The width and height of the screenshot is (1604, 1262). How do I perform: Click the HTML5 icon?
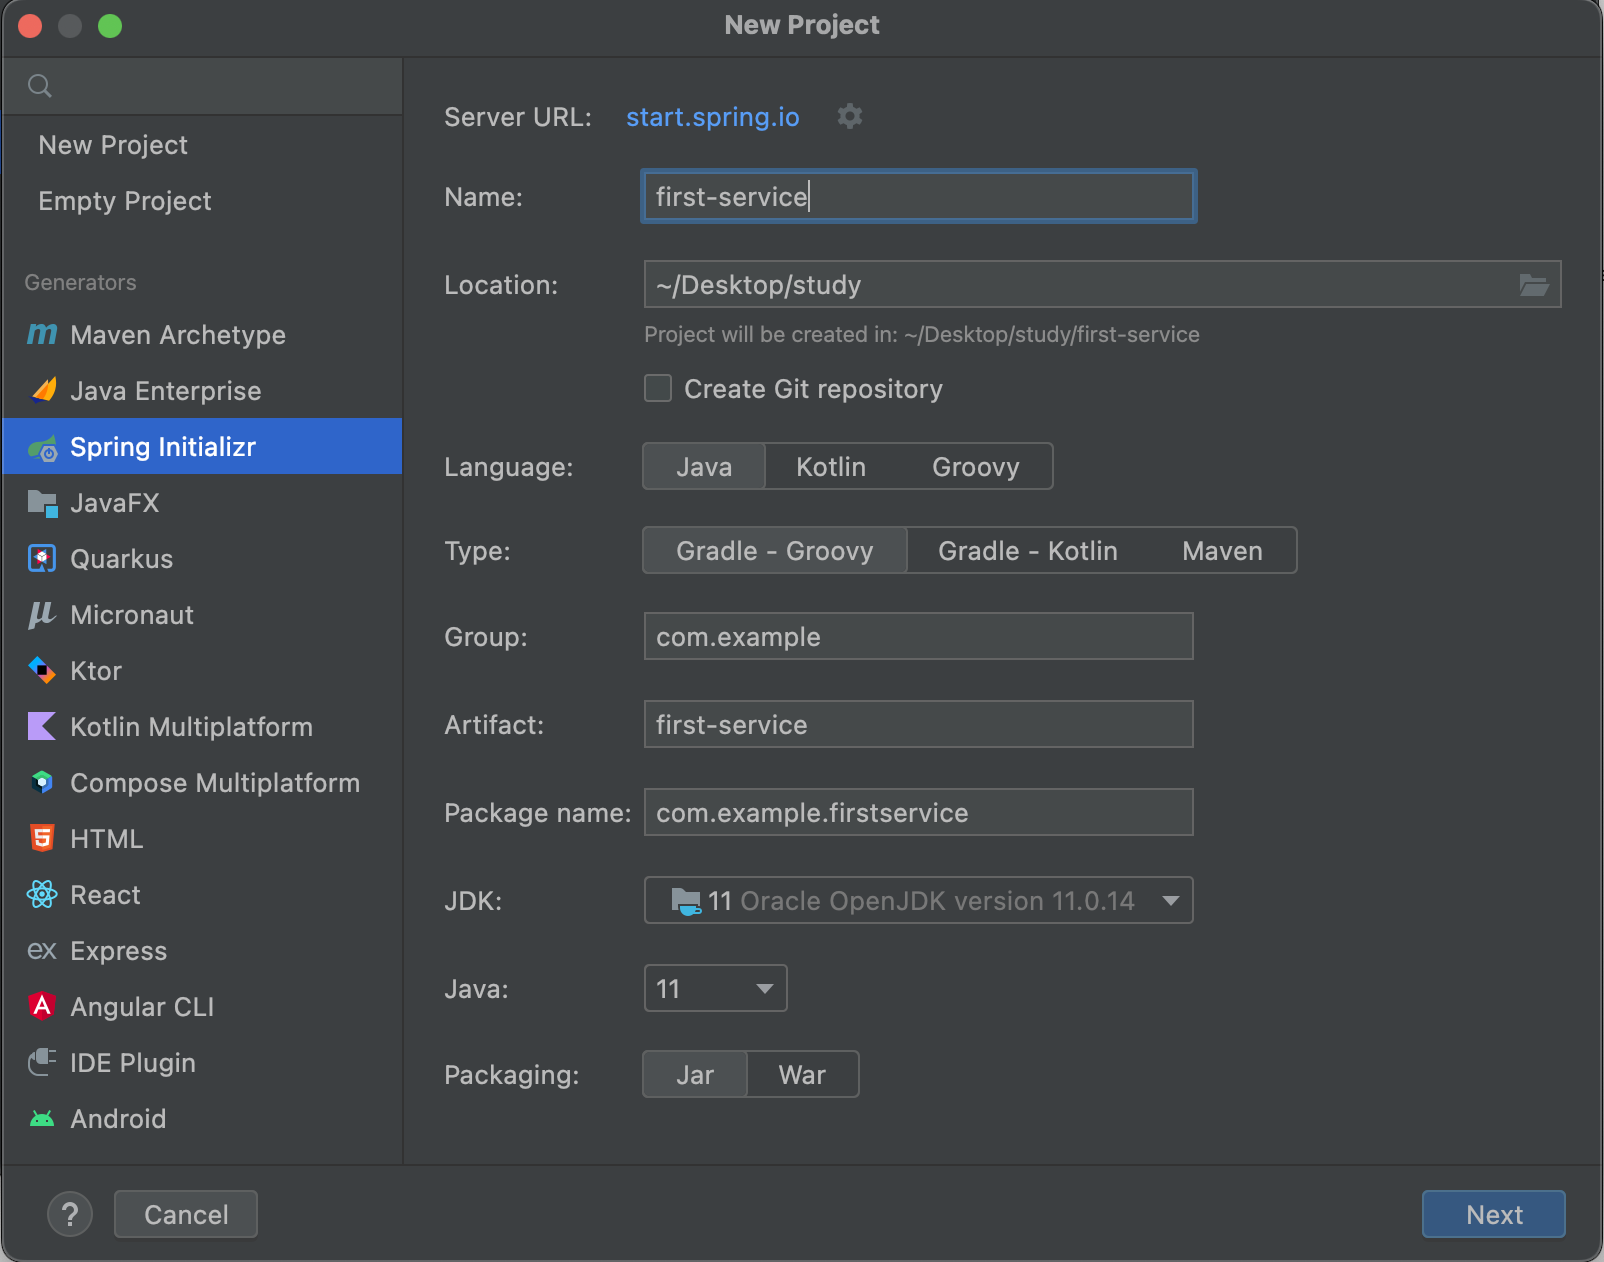[42, 838]
